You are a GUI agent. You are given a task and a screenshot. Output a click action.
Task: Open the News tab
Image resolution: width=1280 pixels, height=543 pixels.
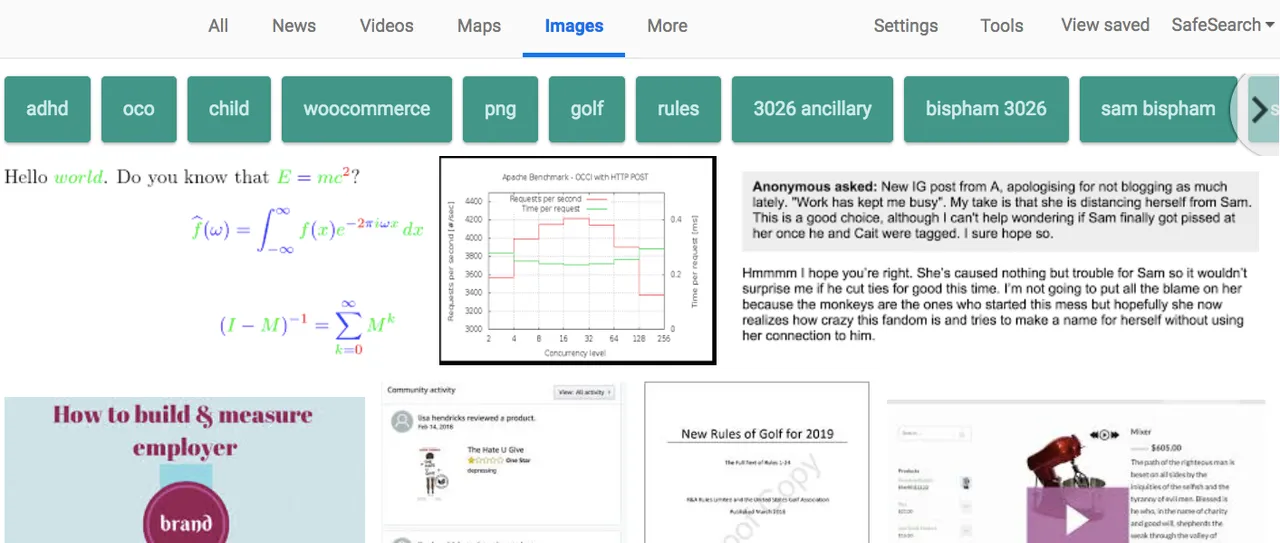pos(294,26)
